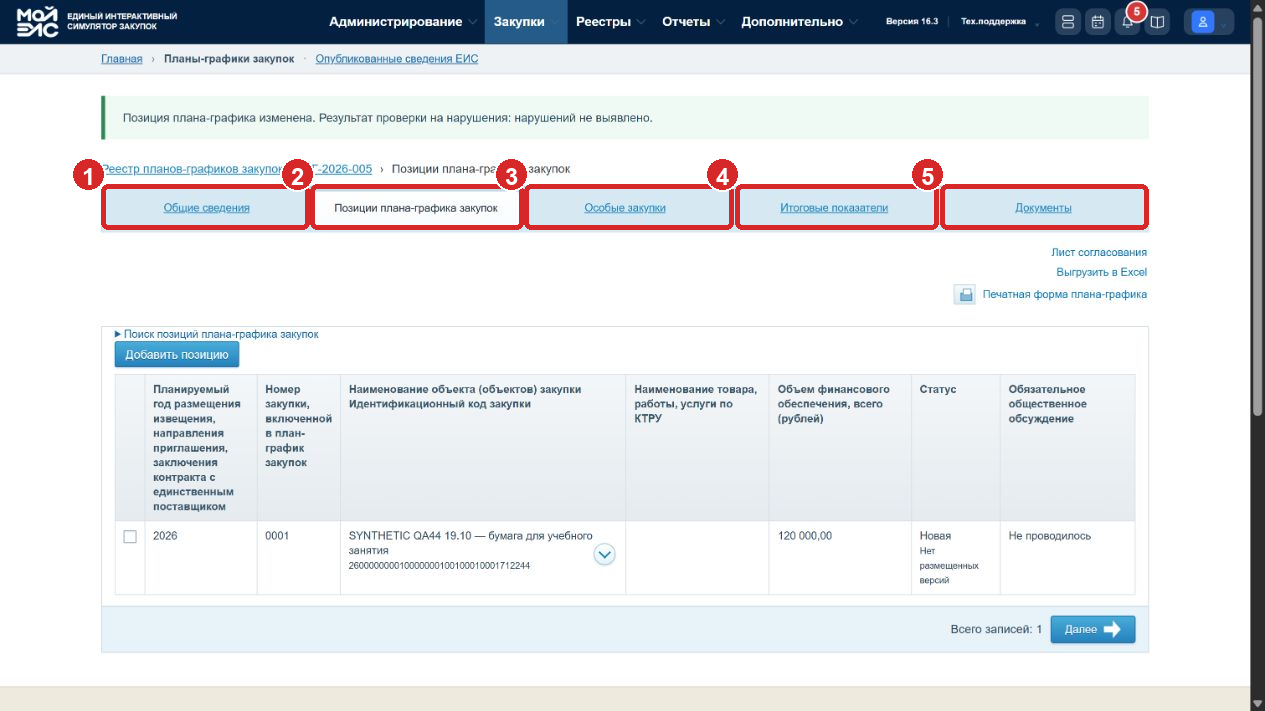1265x711 pixels.
Task: Click the scrollbar down arrow
Action: [x=1257, y=704]
